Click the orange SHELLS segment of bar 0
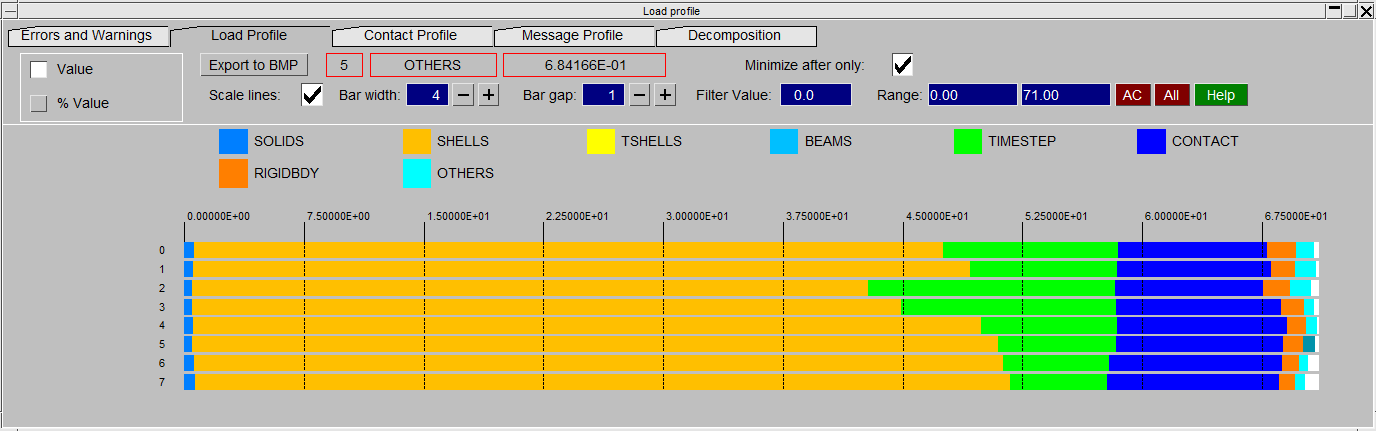Viewport: 1376px width, 431px height. coord(568,250)
